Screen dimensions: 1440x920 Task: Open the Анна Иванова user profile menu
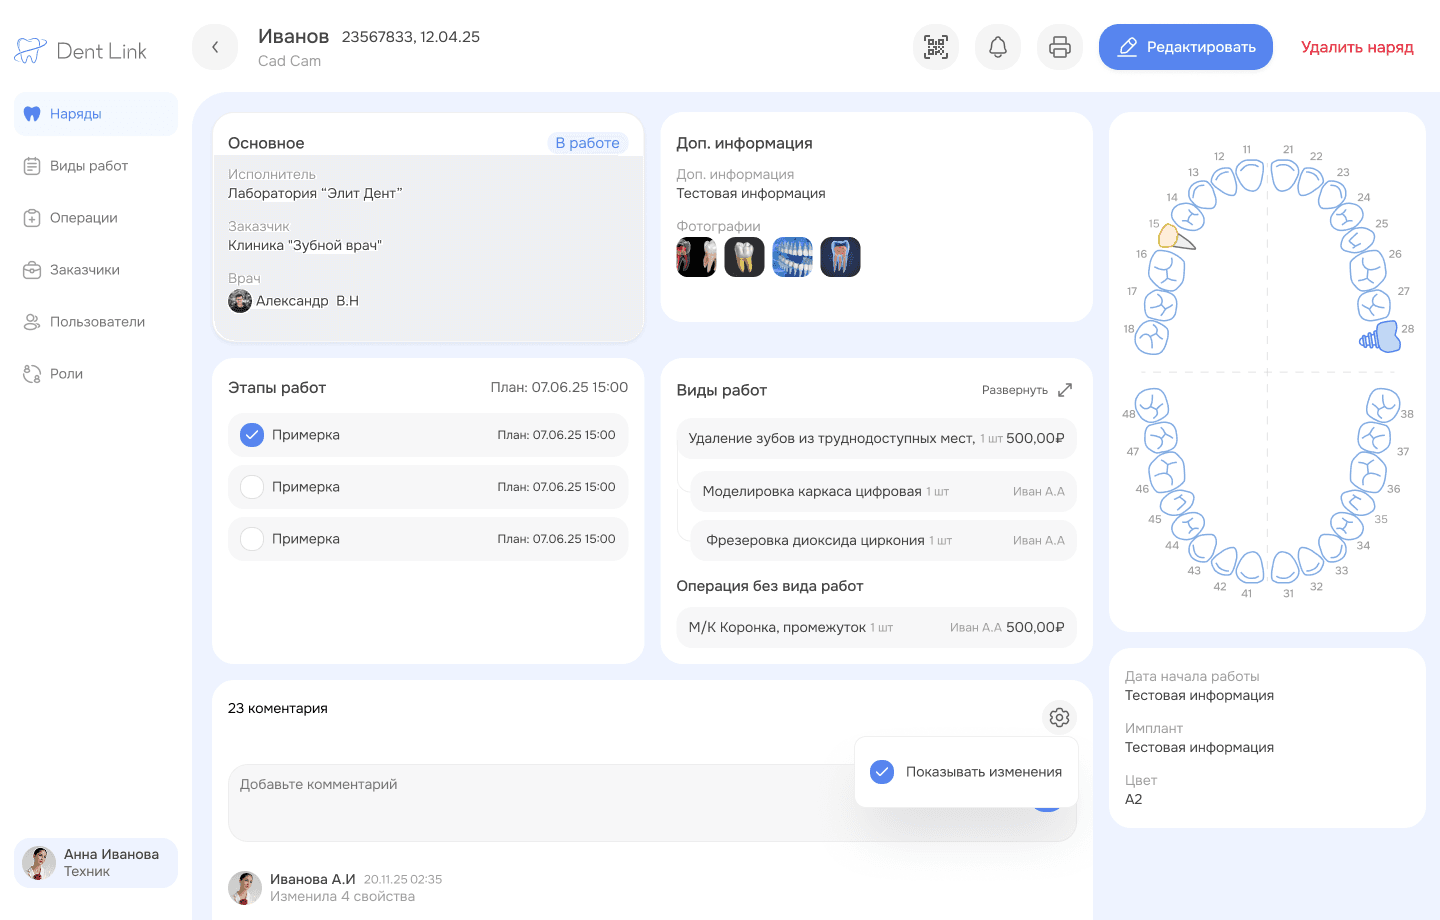click(x=96, y=863)
